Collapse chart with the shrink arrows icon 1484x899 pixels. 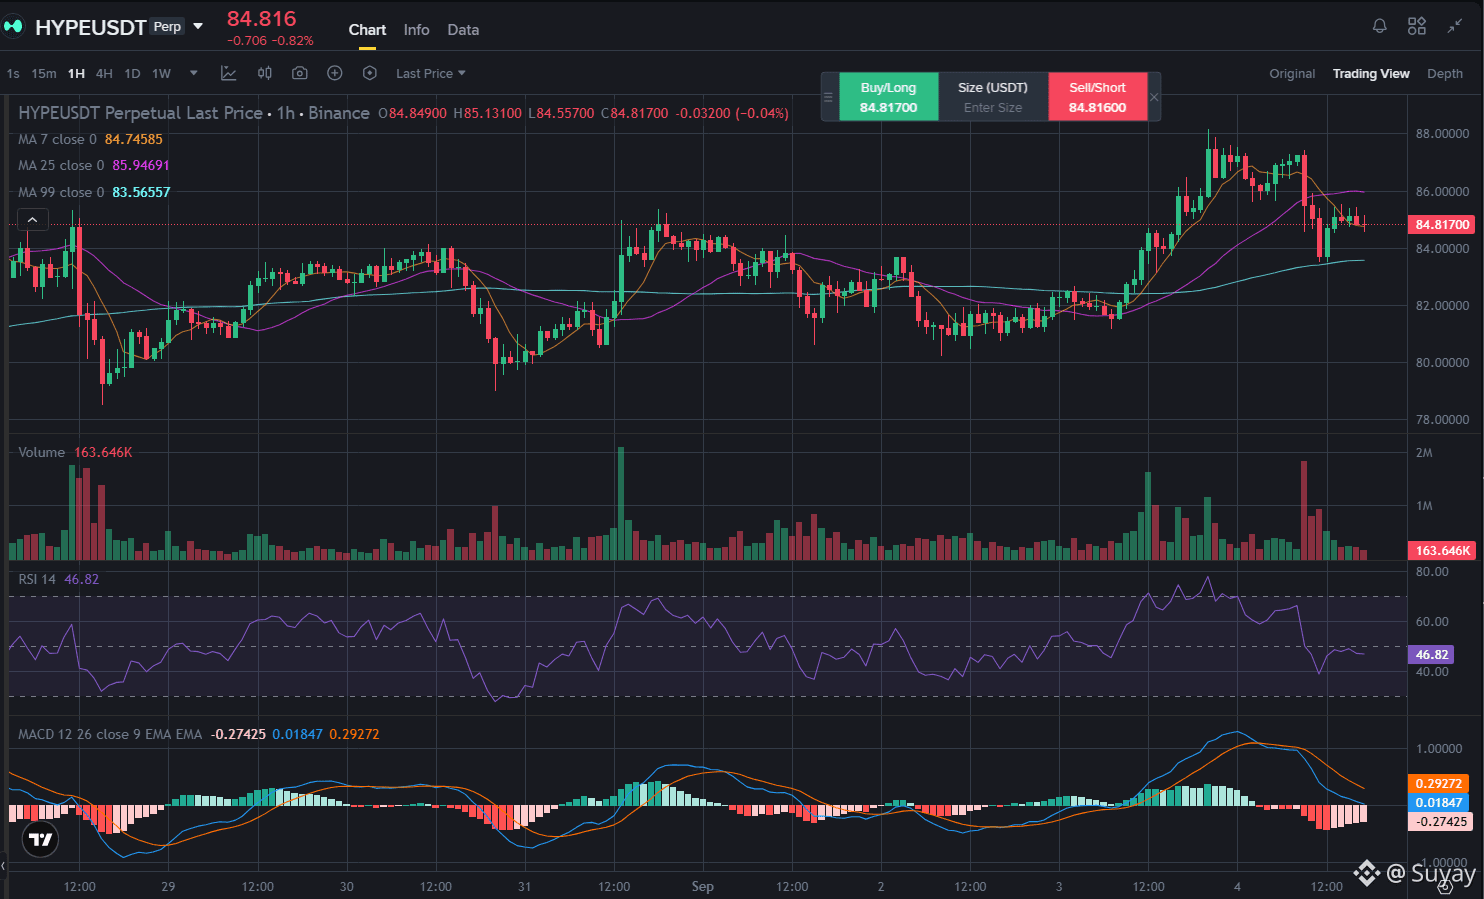coord(1455,26)
